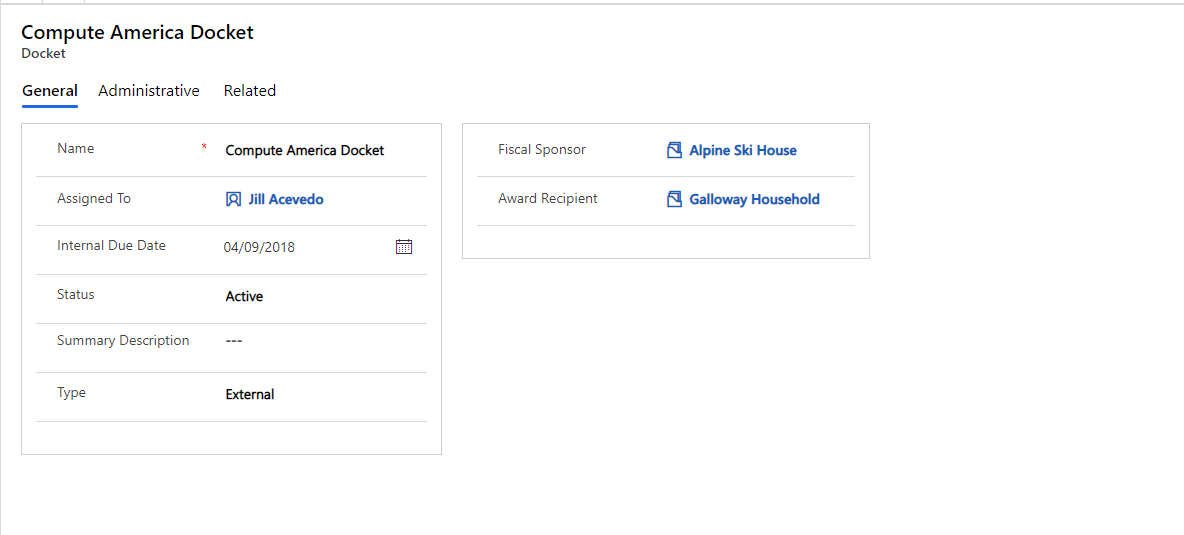Image resolution: width=1184 pixels, height=535 pixels.
Task: Open the Administrative tab
Action: tap(149, 91)
